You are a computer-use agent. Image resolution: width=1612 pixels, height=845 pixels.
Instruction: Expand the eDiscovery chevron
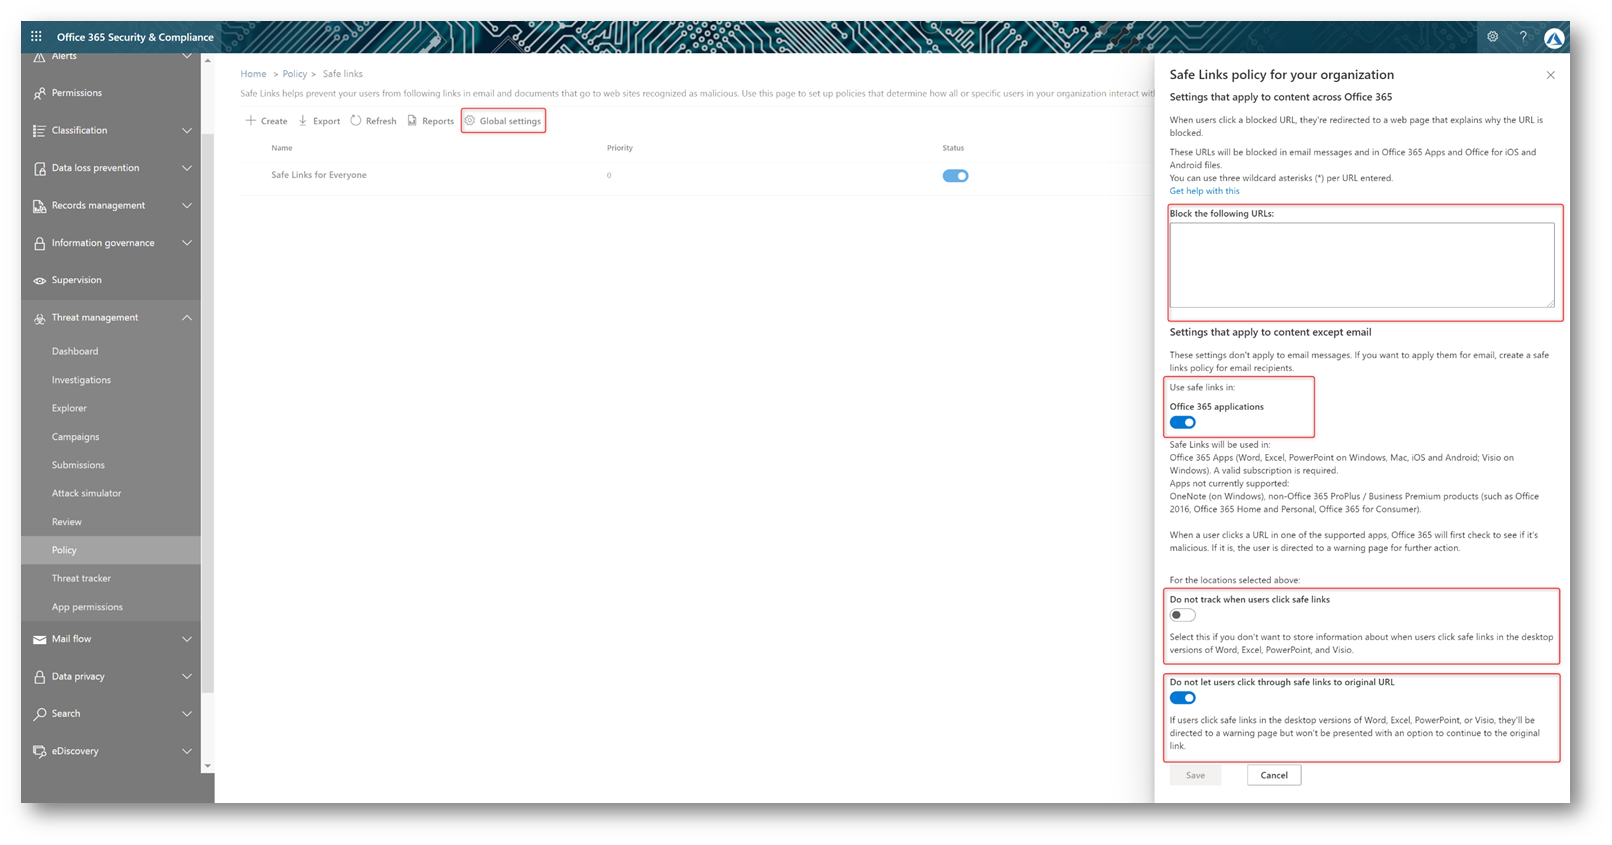187,752
